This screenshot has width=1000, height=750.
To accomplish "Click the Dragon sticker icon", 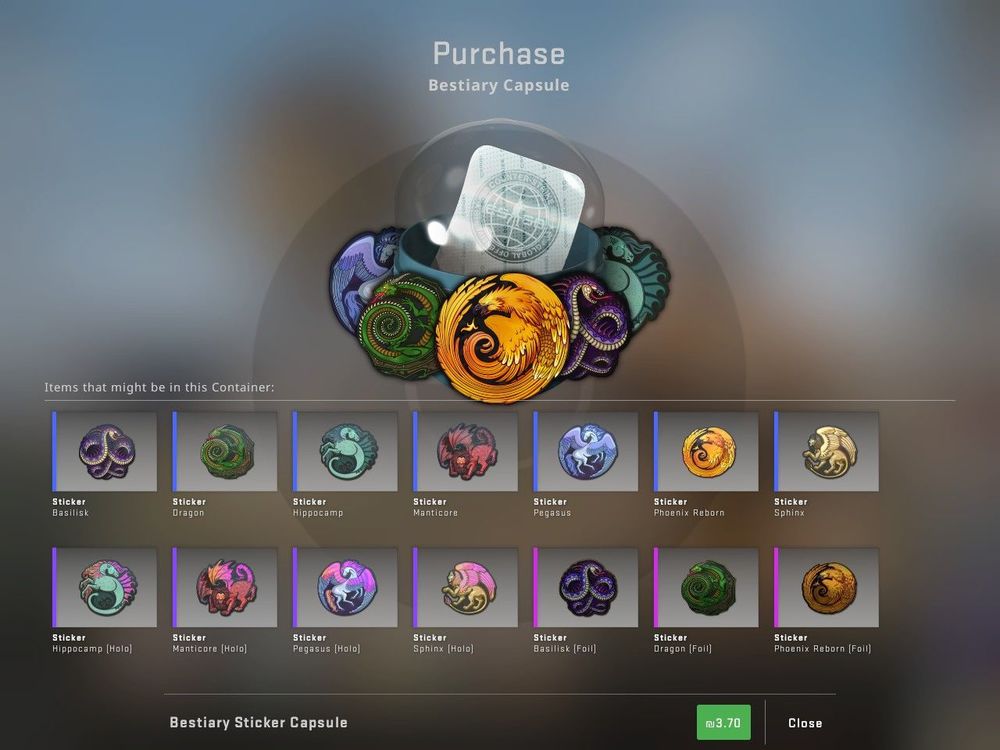I will tap(225, 452).
